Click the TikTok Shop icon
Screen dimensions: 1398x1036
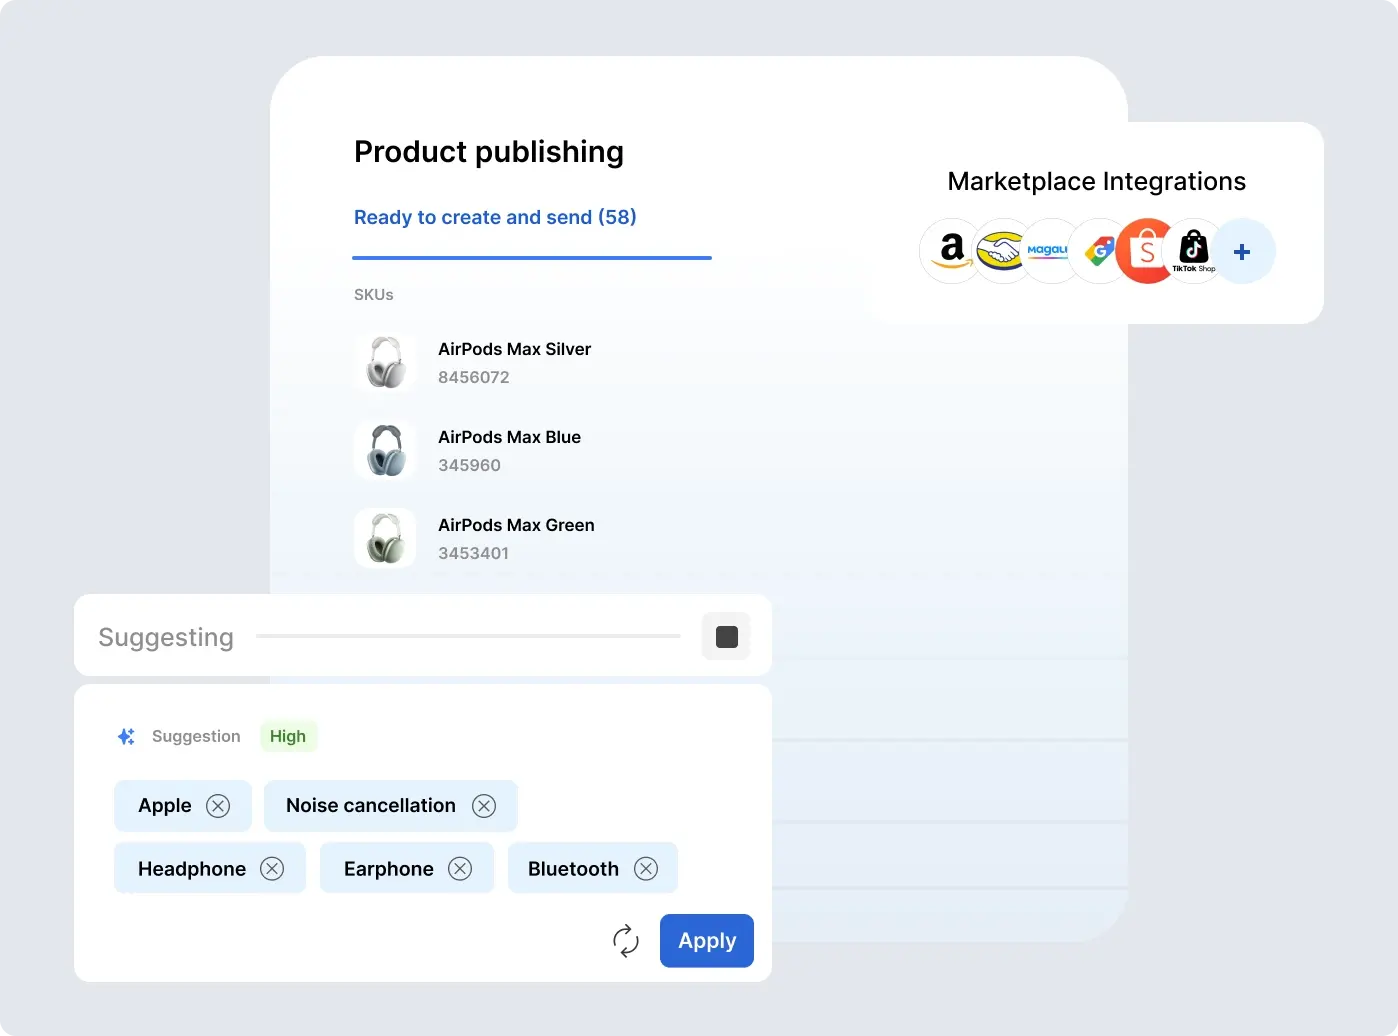tap(1194, 251)
